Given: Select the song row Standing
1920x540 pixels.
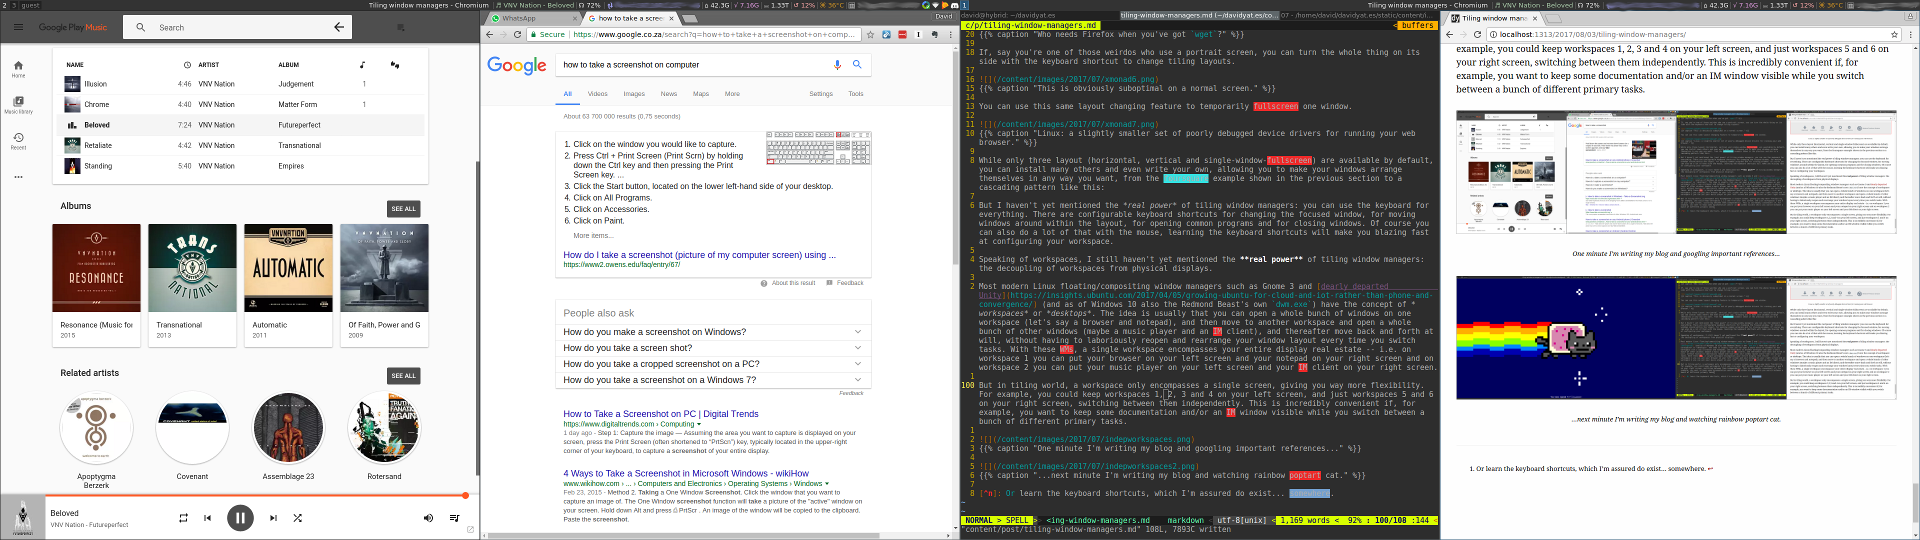Looking at the screenshot, I should pyautogui.click(x=240, y=166).
